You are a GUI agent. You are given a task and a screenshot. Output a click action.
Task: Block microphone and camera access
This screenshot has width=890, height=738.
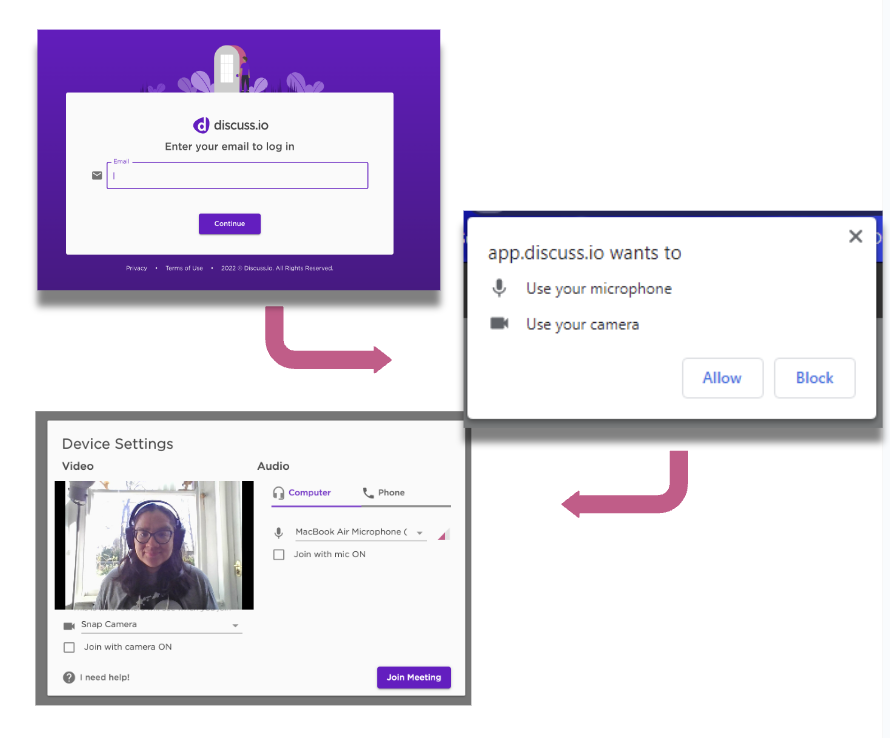(815, 378)
